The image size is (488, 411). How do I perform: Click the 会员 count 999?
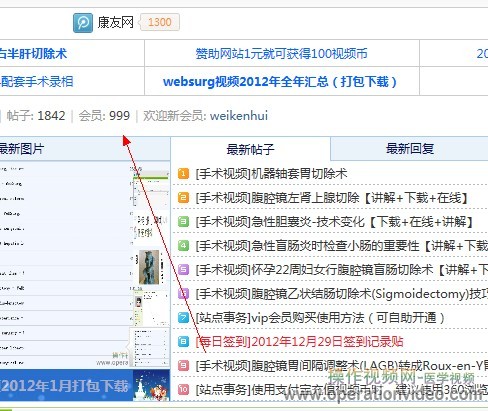pyautogui.click(x=119, y=116)
